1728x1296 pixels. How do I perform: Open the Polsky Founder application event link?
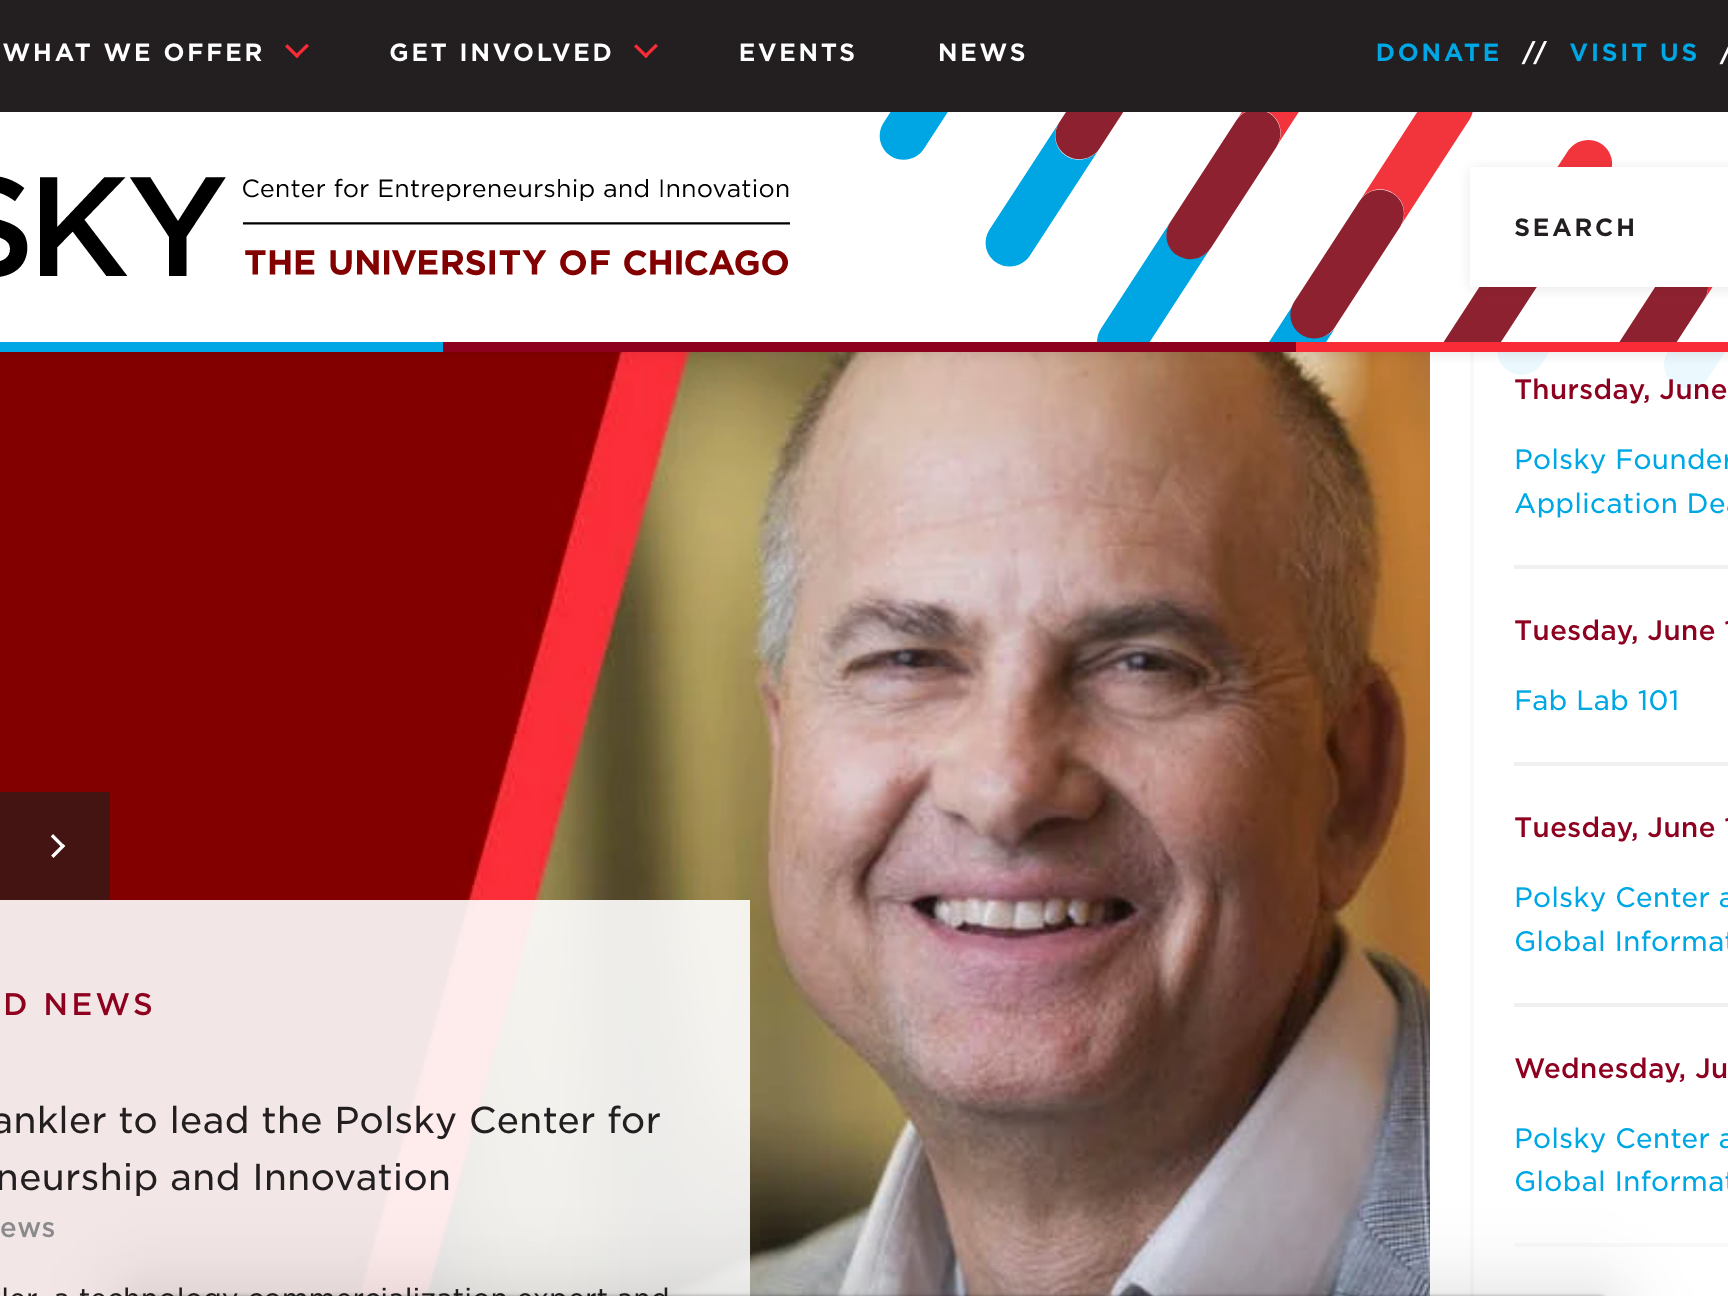point(1621,481)
